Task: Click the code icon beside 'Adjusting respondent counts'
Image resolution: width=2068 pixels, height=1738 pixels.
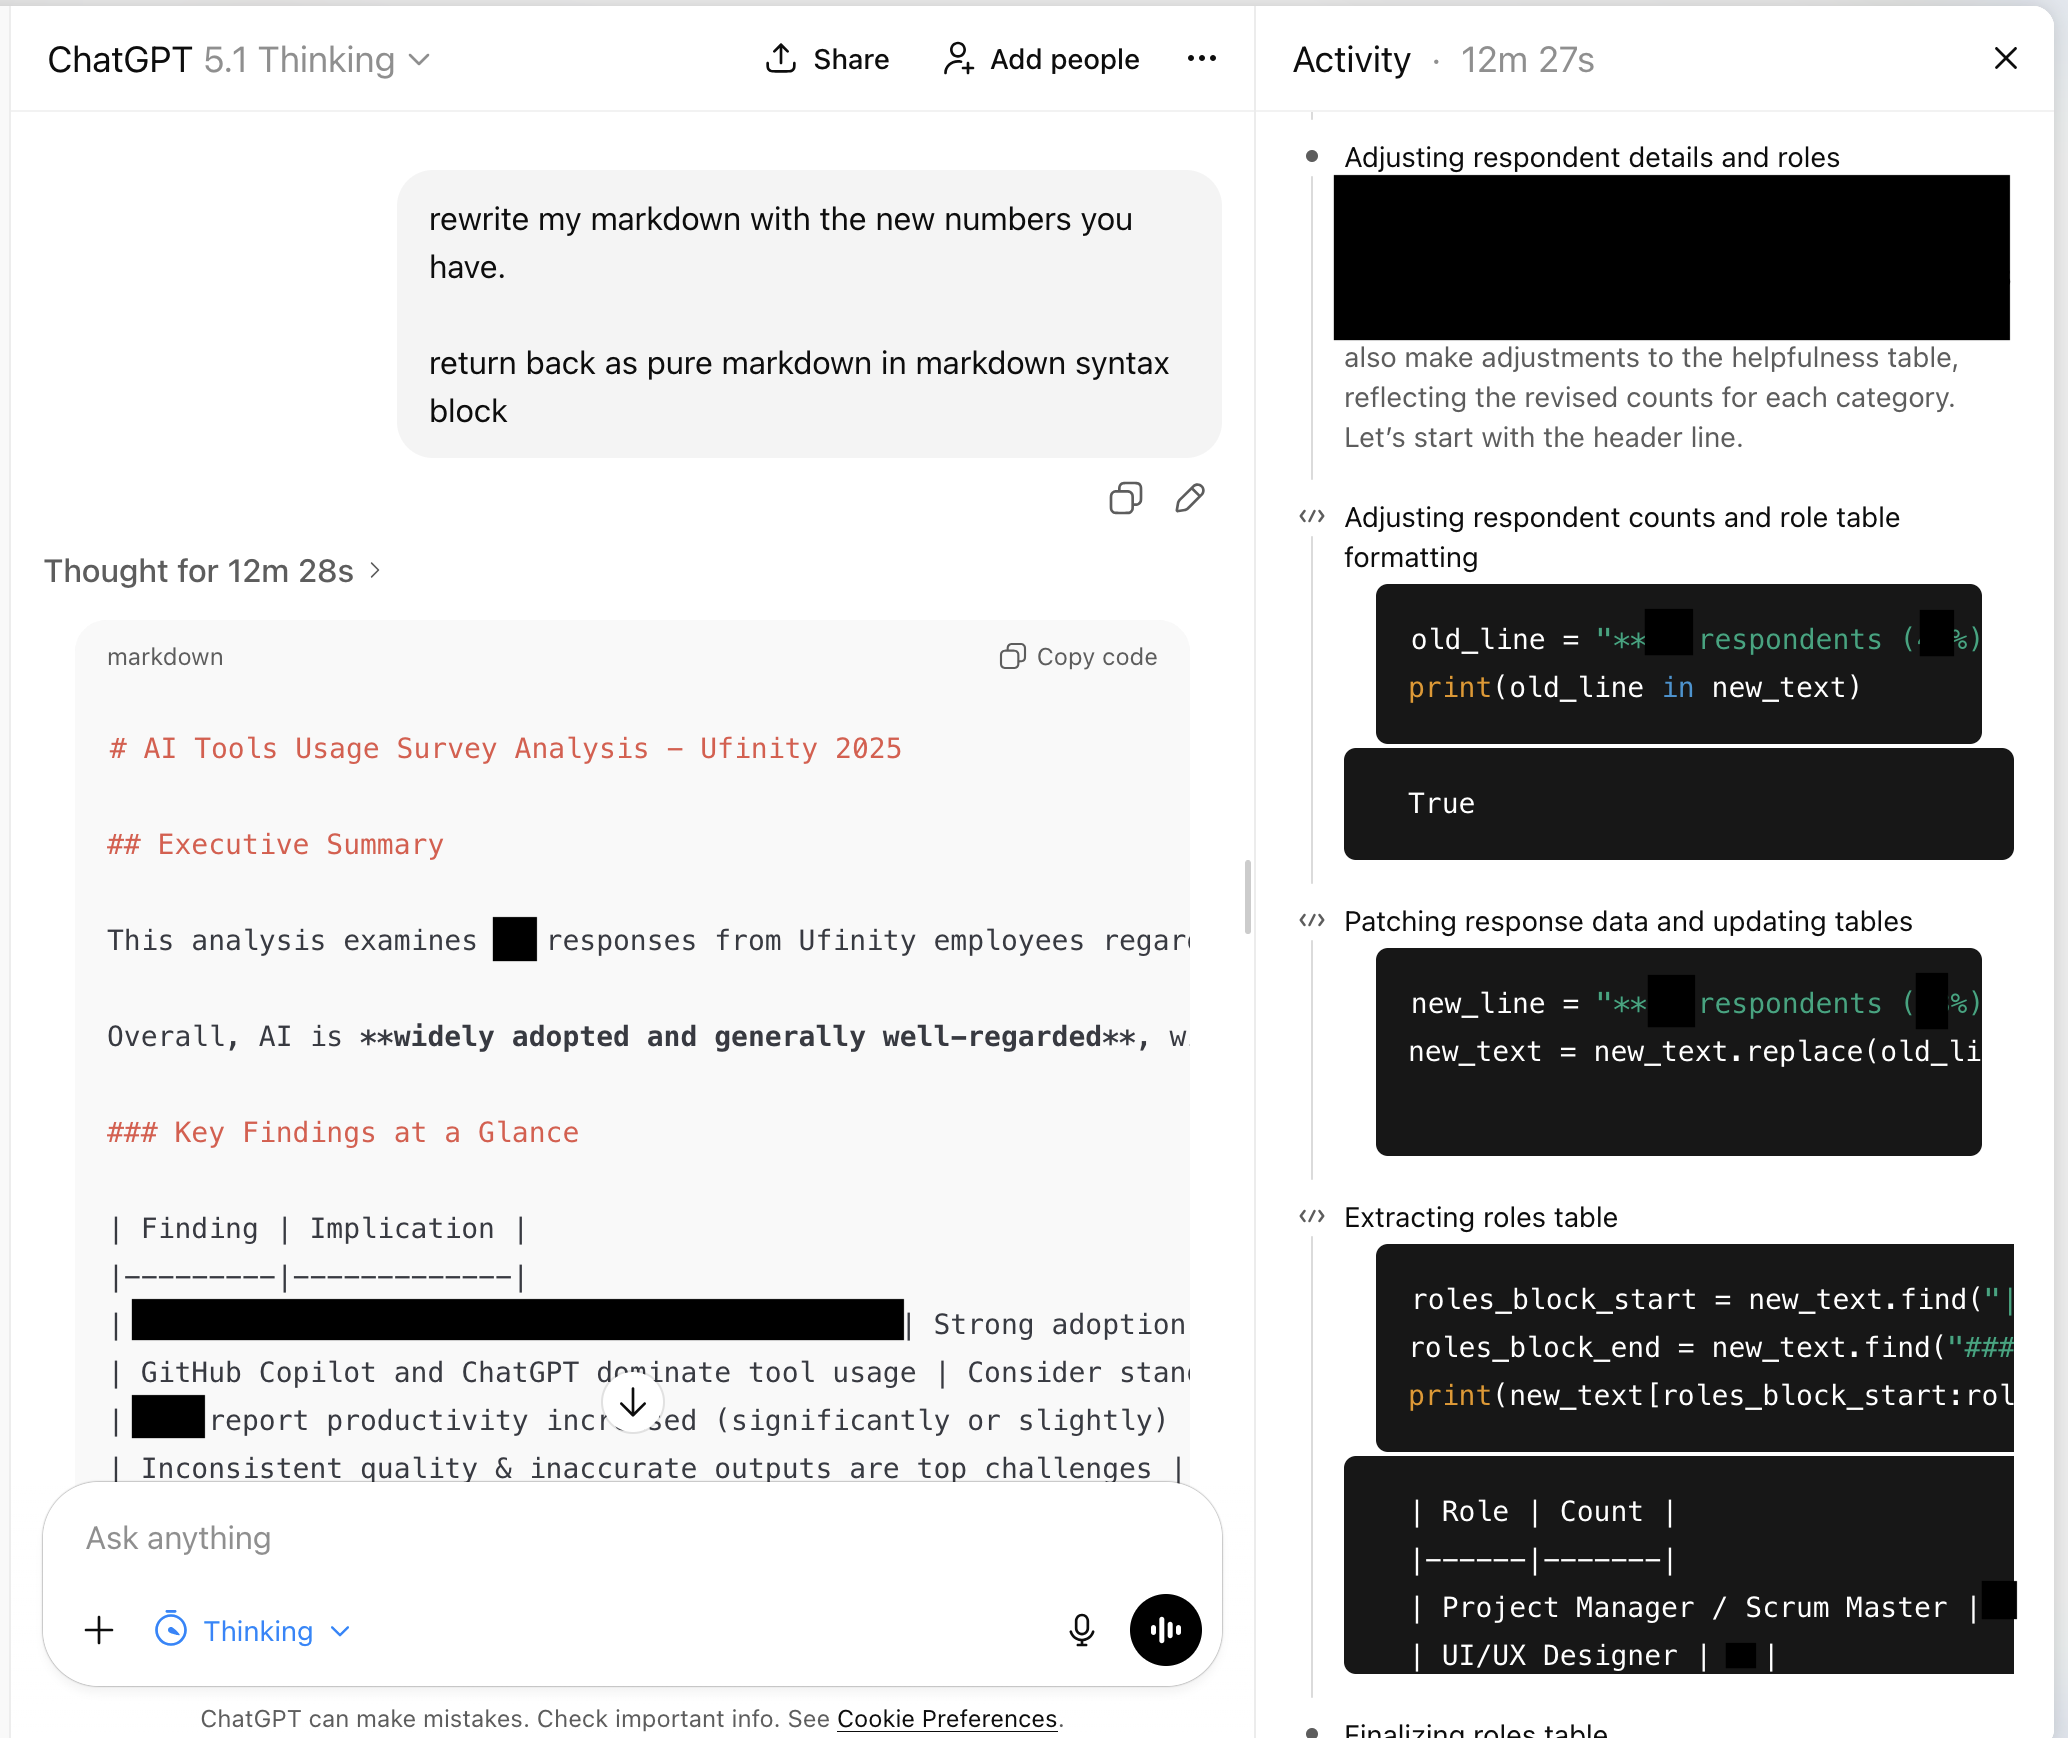Action: [x=1311, y=517]
